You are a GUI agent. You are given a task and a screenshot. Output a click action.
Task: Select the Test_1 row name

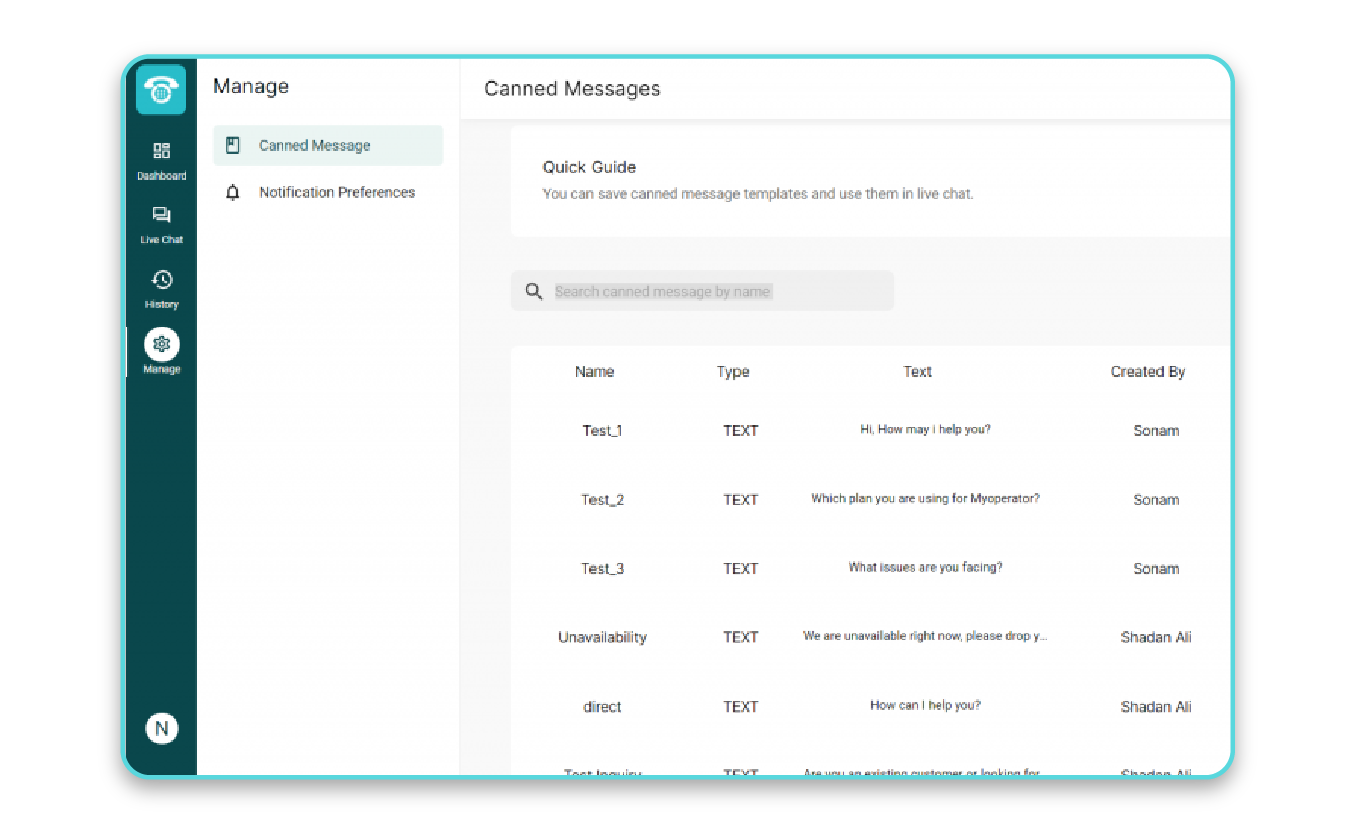pyautogui.click(x=602, y=431)
